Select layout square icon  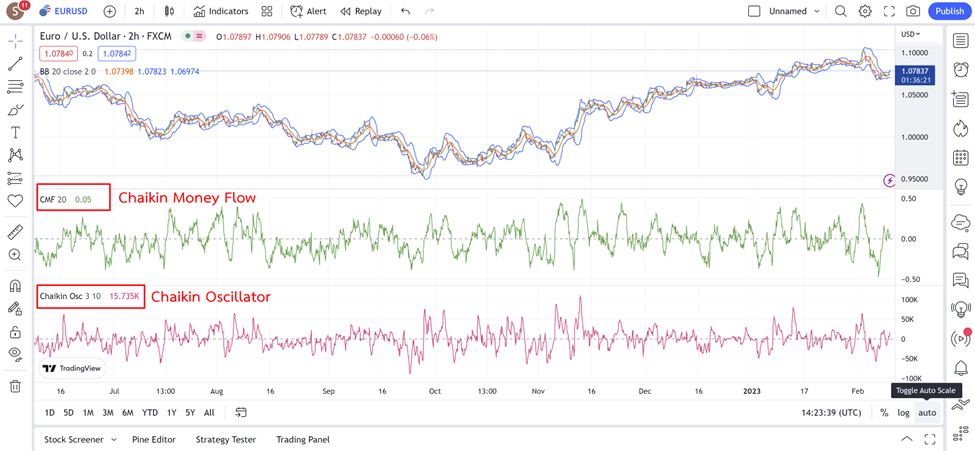[x=754, y=11]
